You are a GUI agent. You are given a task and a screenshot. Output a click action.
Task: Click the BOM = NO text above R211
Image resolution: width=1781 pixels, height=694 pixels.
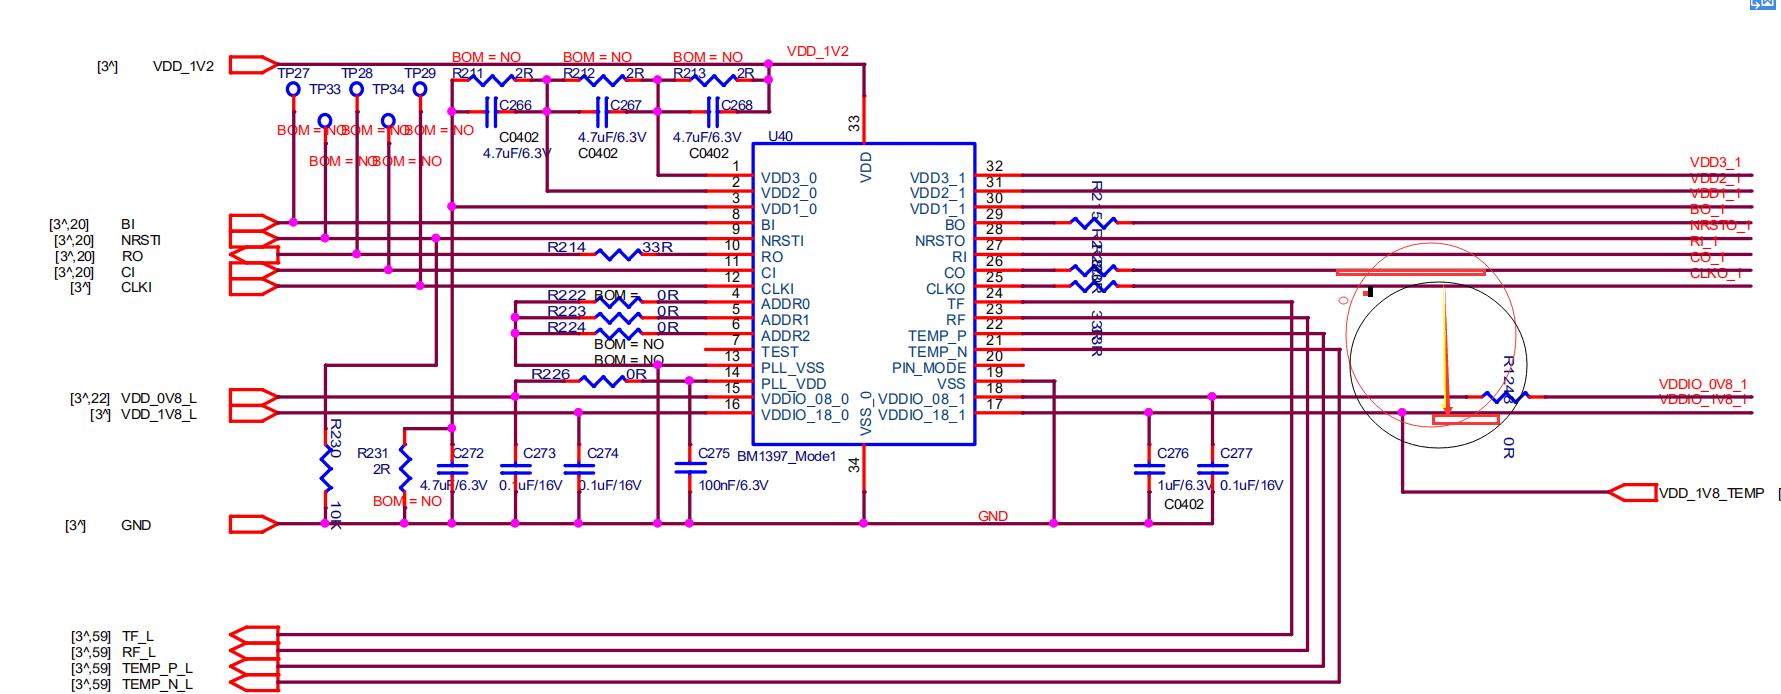pos(486,57)
